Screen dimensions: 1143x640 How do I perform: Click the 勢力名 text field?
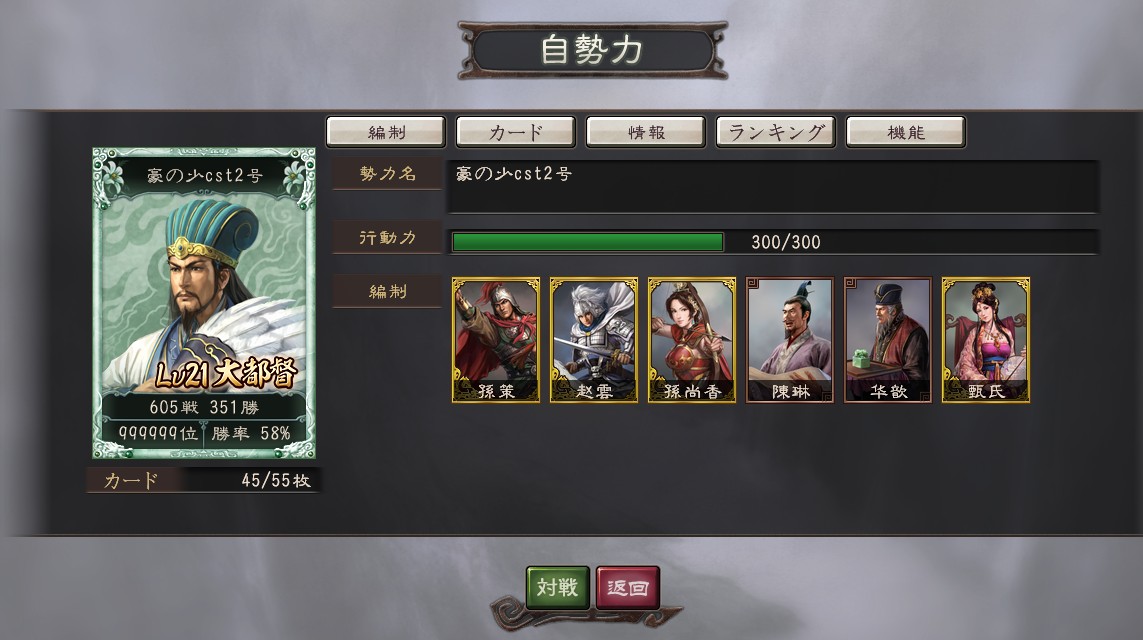pos(773,187)
